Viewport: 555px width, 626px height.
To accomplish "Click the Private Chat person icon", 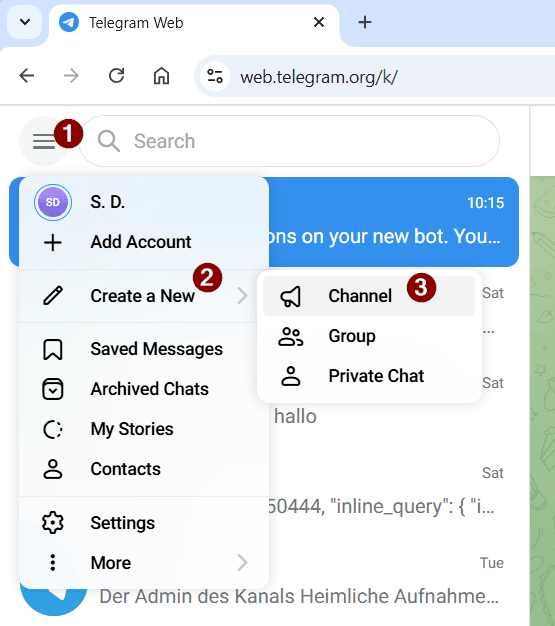I will point(291,376).
